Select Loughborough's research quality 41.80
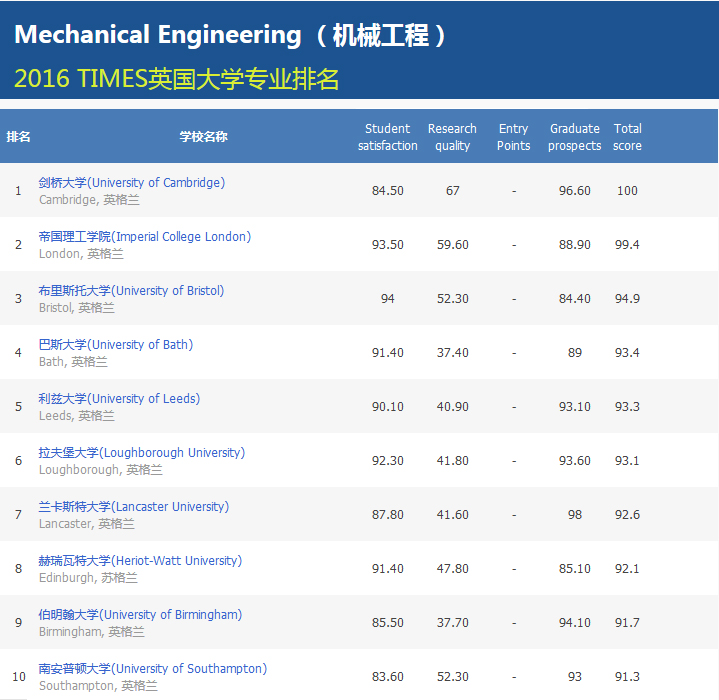The image size is (719, 700). point(453,461)
